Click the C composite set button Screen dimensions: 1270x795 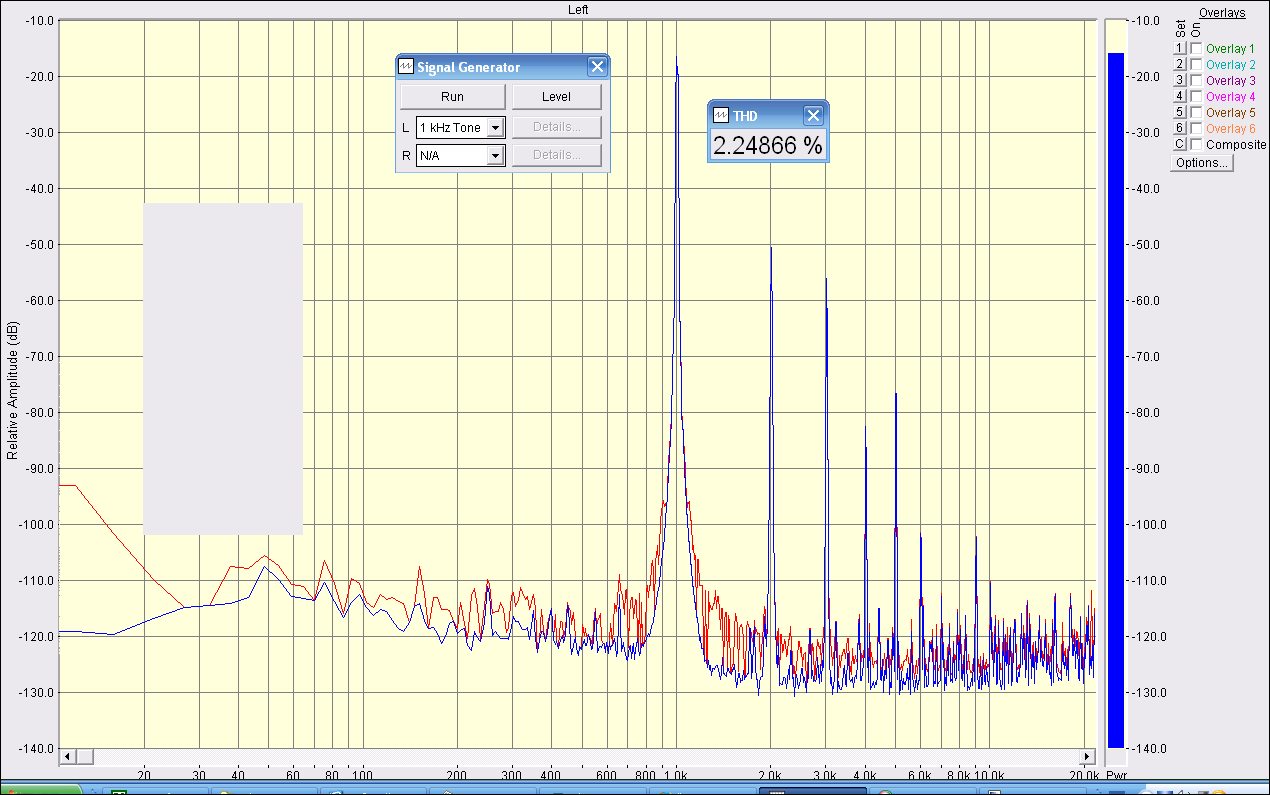tap(1180, 144)
